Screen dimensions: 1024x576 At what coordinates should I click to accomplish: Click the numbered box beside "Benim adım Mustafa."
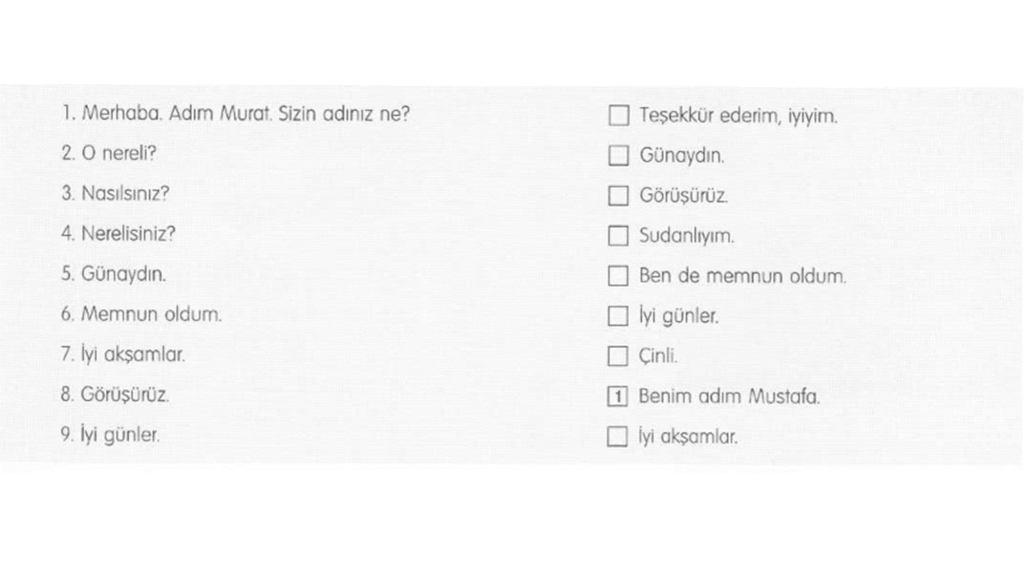coord(619,397)
